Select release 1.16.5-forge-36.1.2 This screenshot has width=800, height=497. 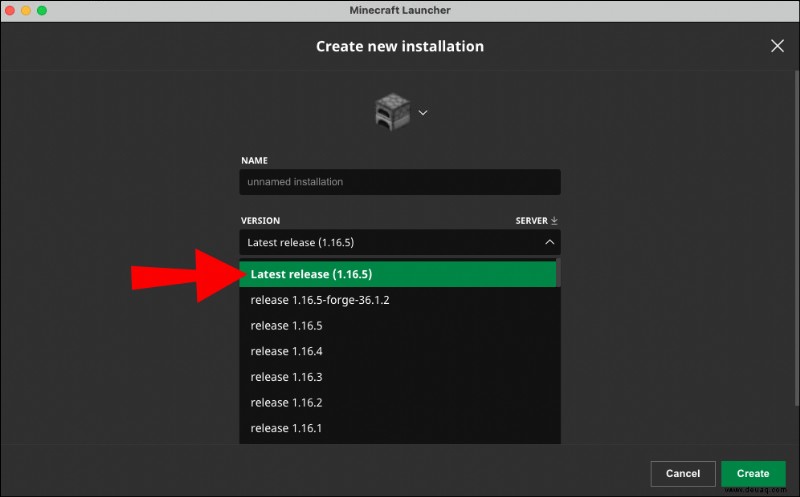point(397,300)
